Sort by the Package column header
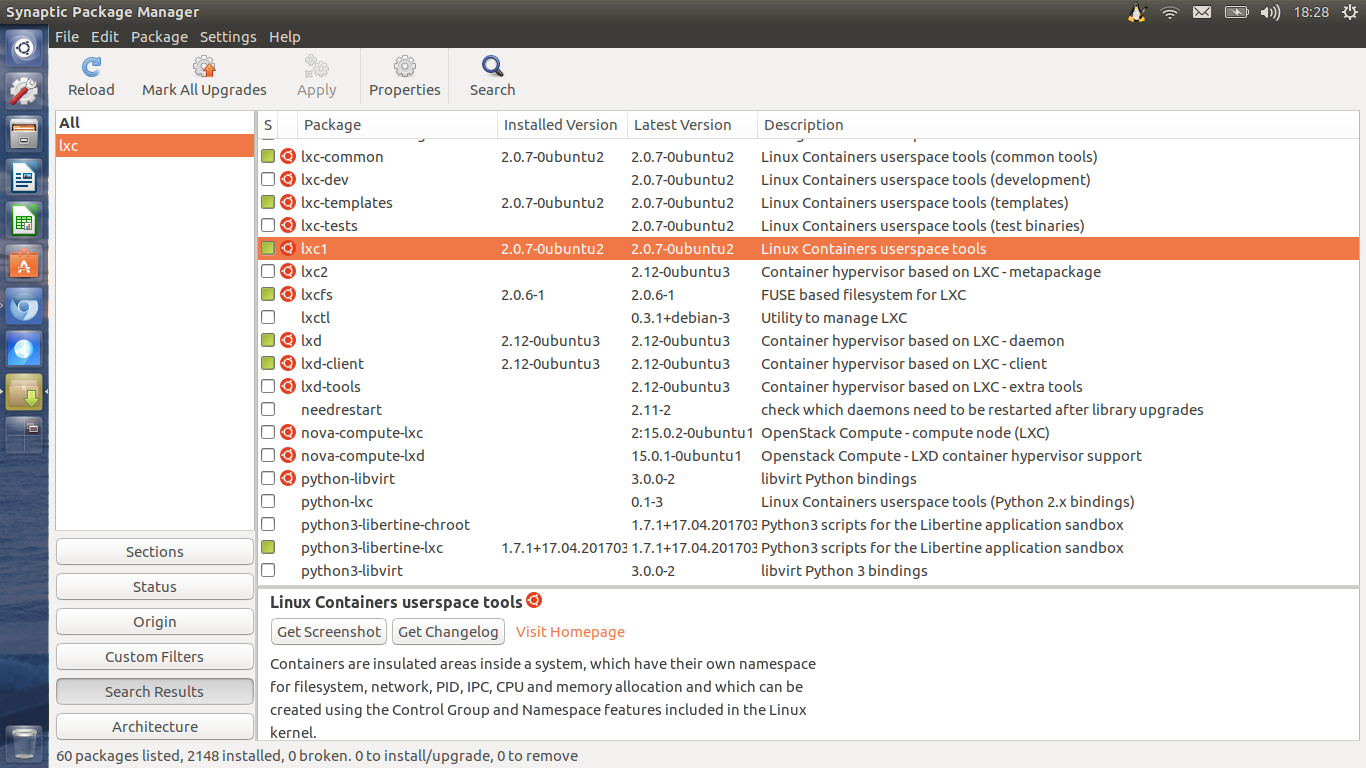The image size is (1366, 768). click(397, 125)
